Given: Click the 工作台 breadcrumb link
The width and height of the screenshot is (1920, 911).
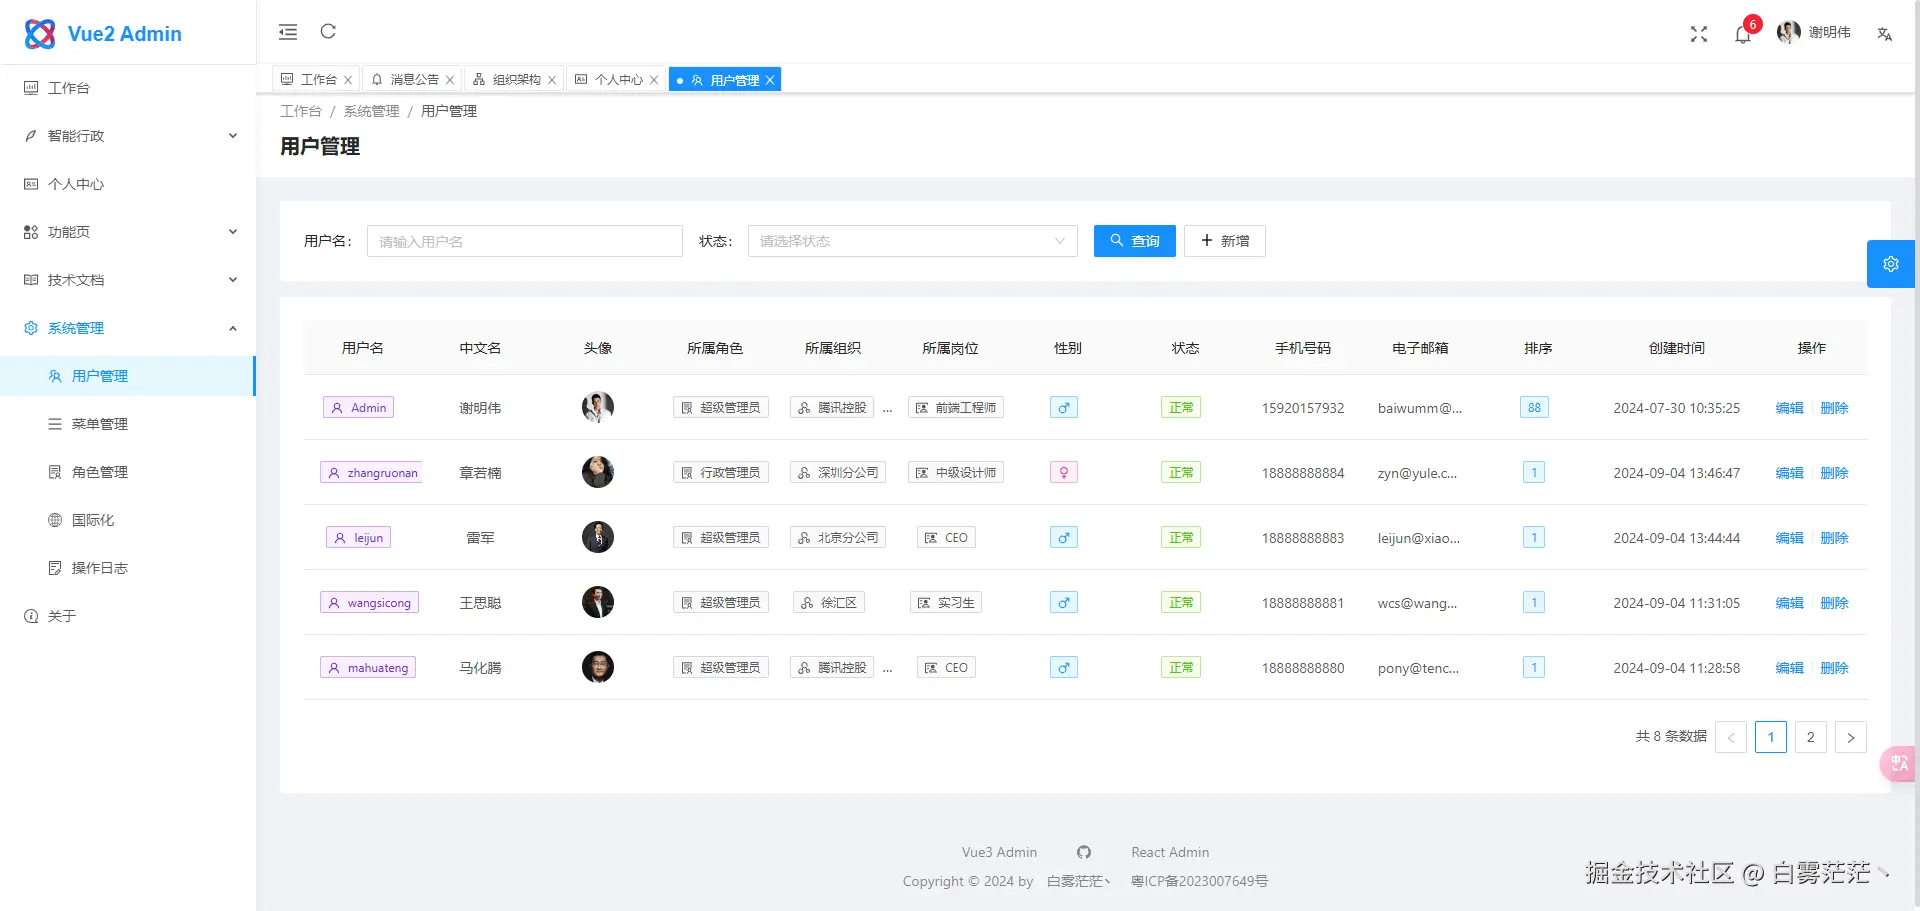Looking at the screenshot, I should (301, 111).
